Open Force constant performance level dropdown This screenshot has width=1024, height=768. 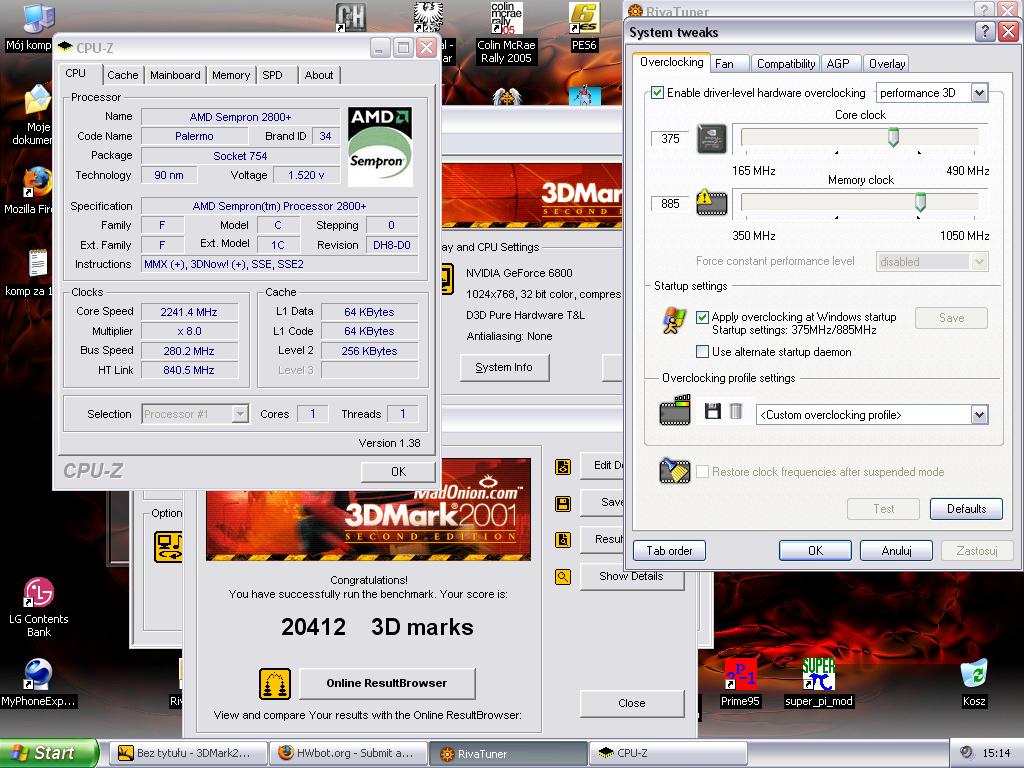(932, 261)
